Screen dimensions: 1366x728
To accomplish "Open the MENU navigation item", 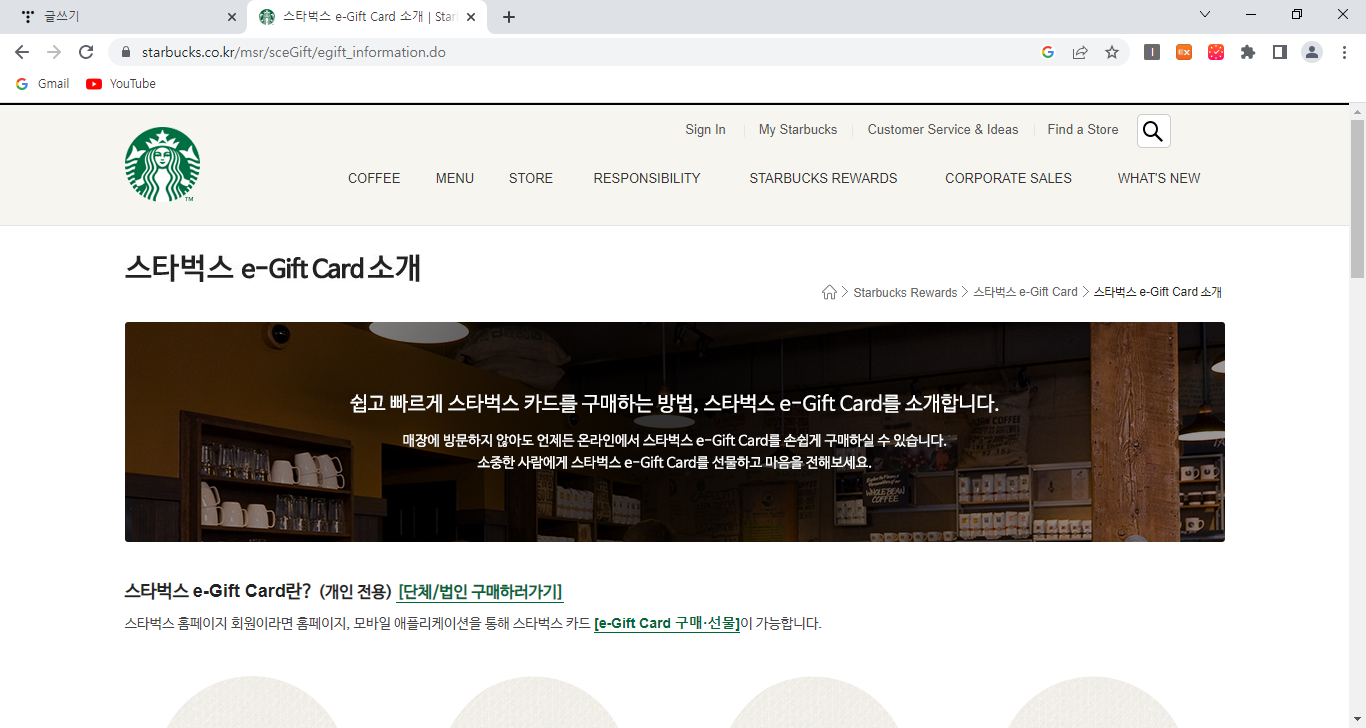I will (x=455, y=178).
